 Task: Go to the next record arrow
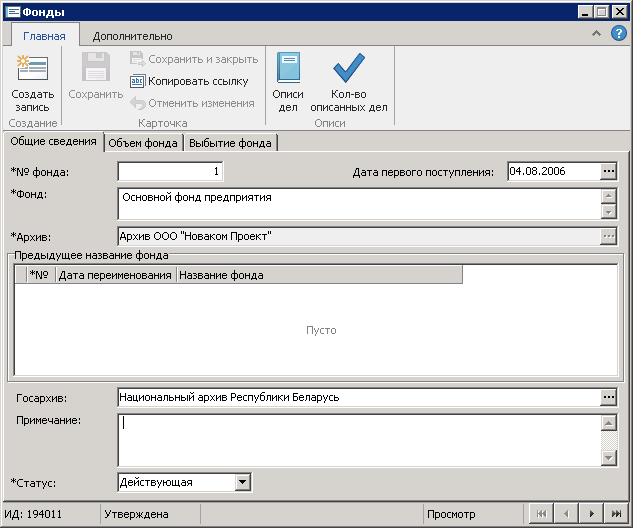tap(591, 514)
